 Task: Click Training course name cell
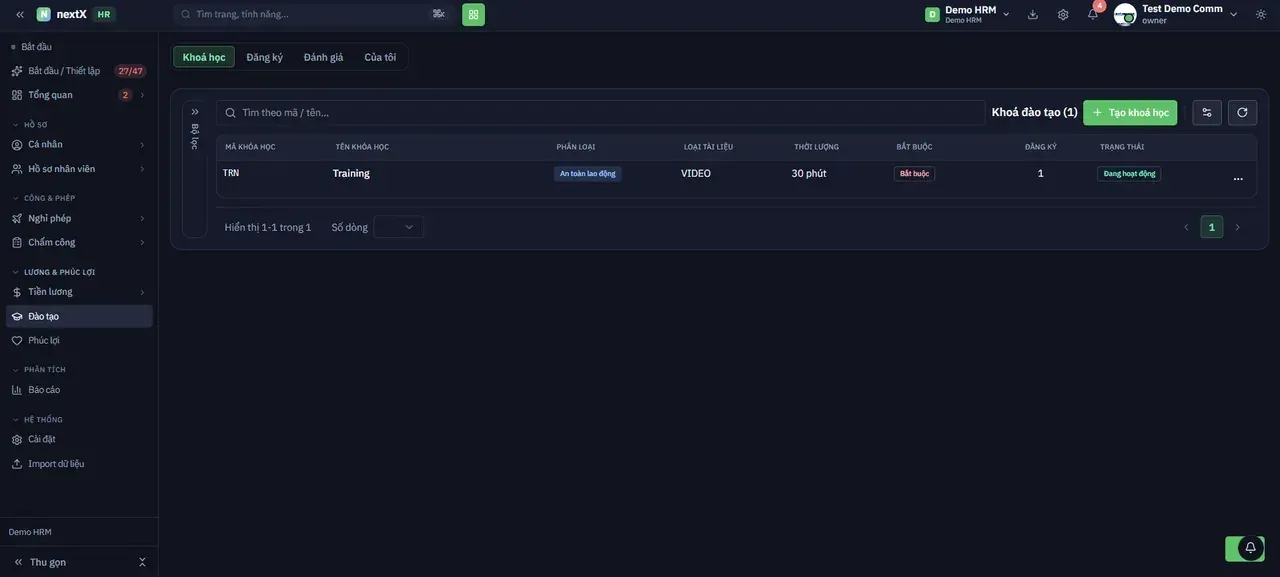351,173
